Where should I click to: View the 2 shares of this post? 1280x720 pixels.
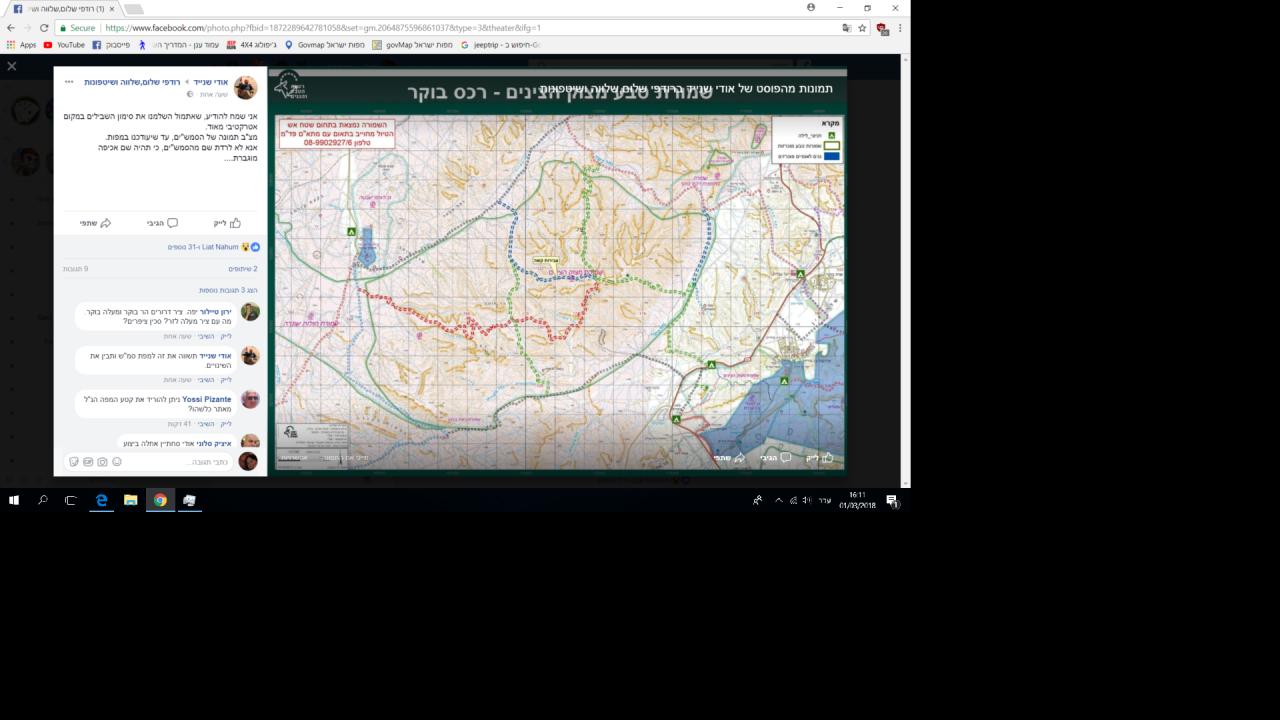pos(242,269)
